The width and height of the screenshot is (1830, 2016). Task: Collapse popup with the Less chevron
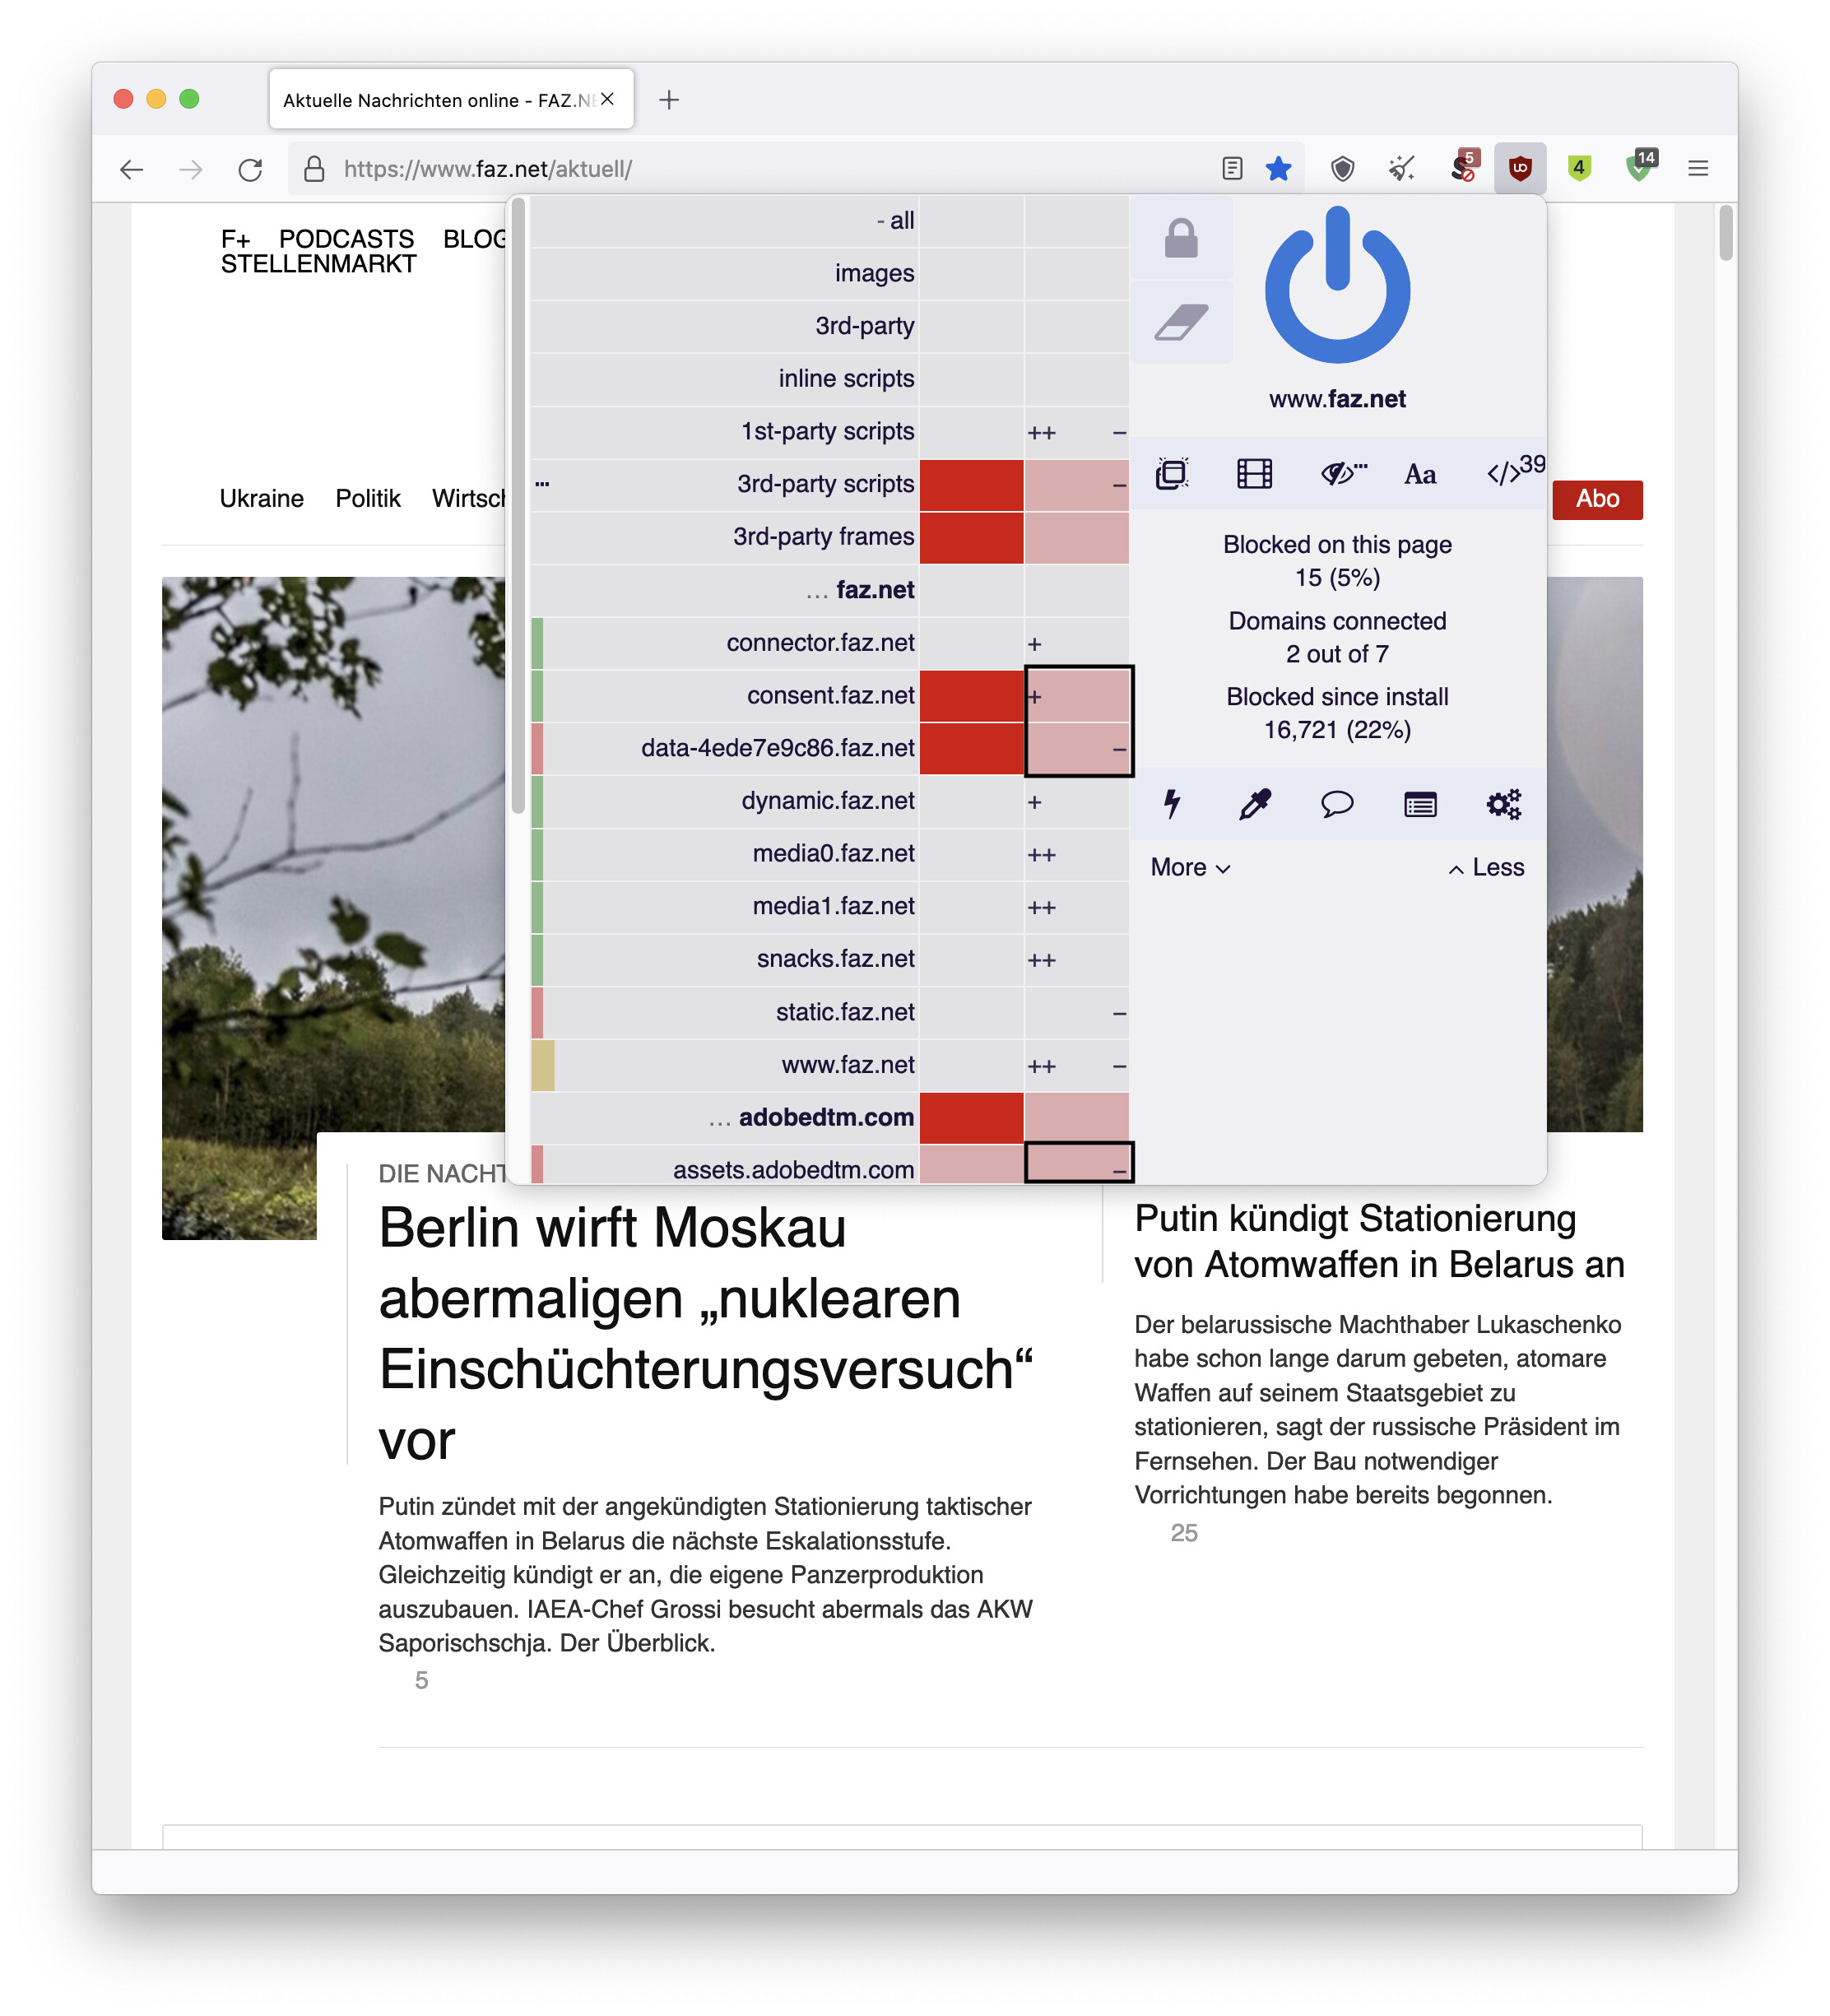(x=1486, y=868)
